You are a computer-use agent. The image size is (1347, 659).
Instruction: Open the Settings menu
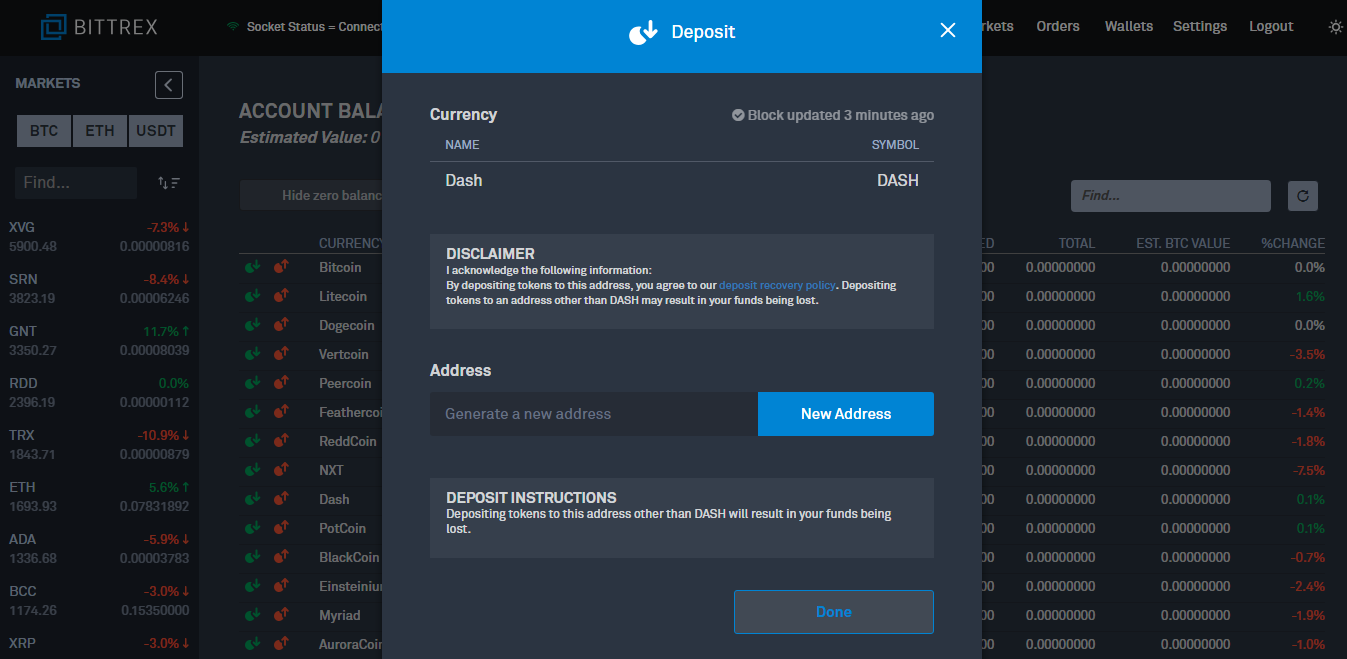1200,27
